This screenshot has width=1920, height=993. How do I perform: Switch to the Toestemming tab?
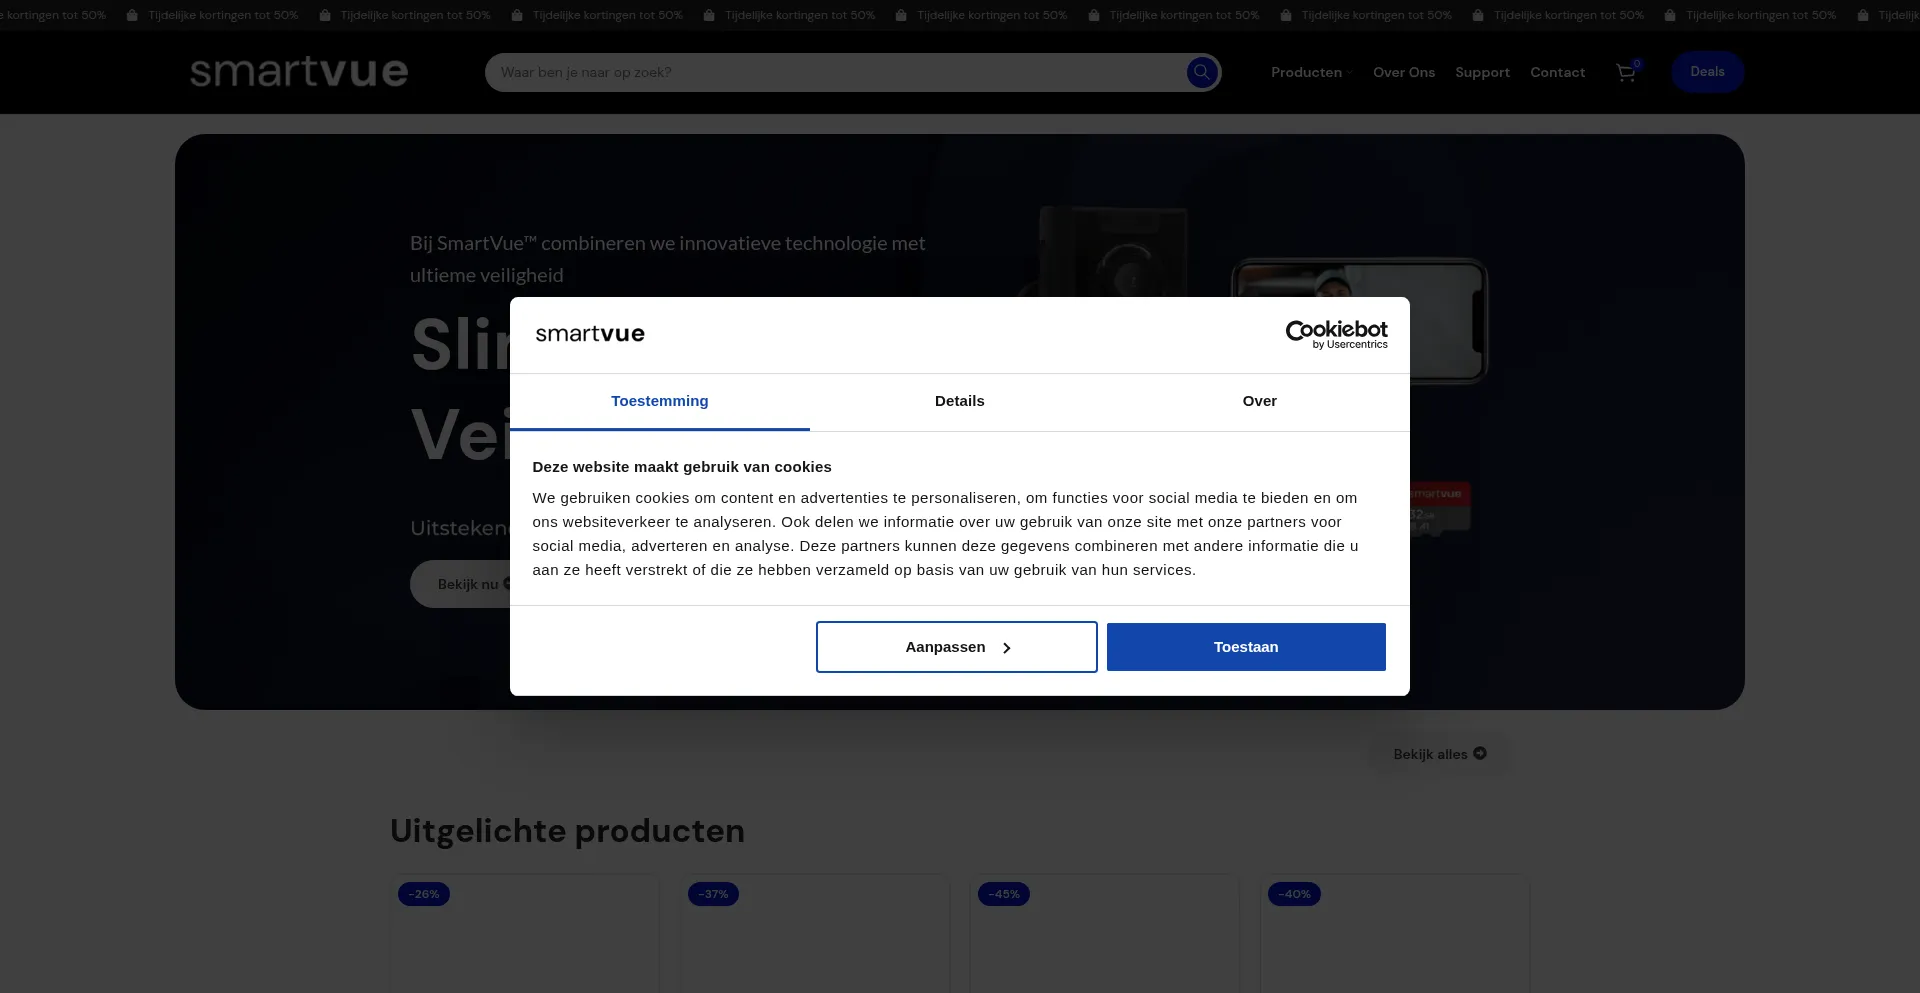click(x=660, y=401)
